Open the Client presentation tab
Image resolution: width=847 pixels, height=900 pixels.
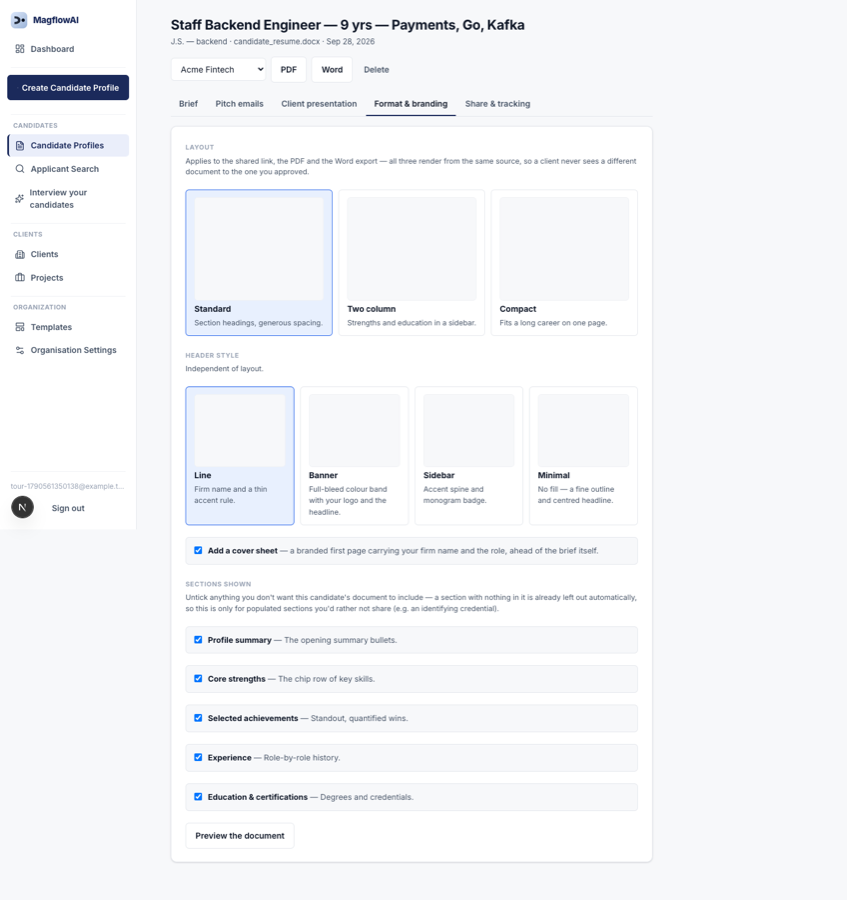click(x=319, y=104)
